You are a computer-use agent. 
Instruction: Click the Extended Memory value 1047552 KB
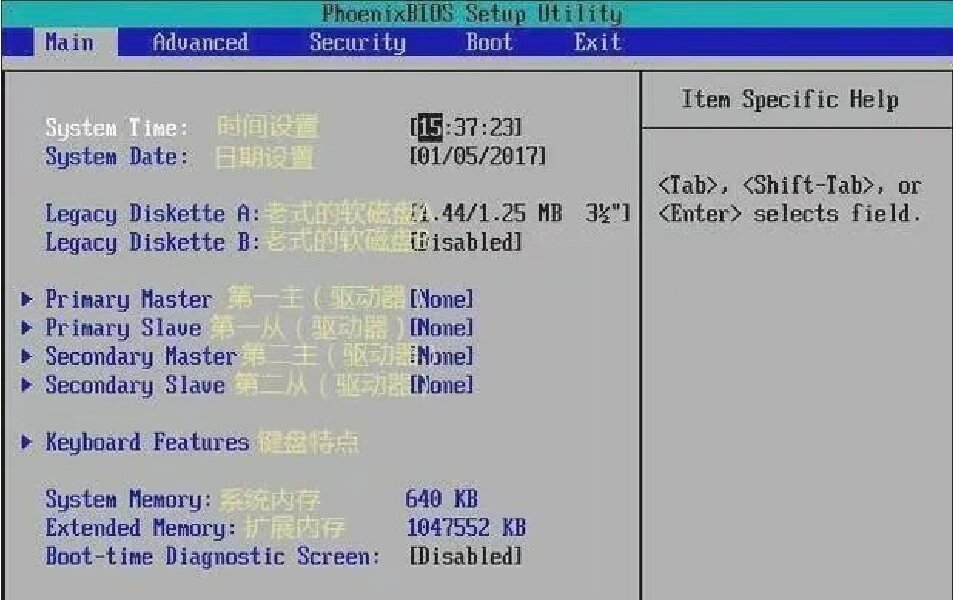(466, 528)
